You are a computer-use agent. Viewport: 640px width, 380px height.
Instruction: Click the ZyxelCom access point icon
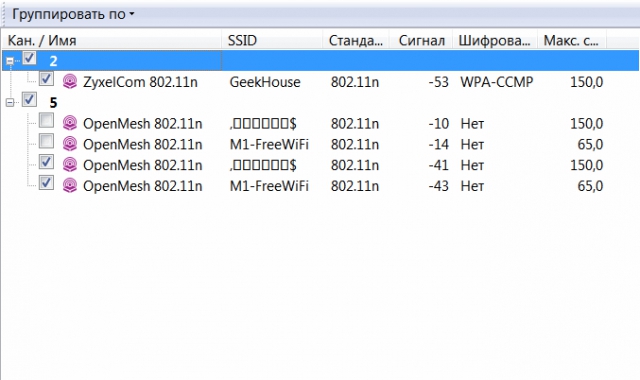[x=70, y=82]
